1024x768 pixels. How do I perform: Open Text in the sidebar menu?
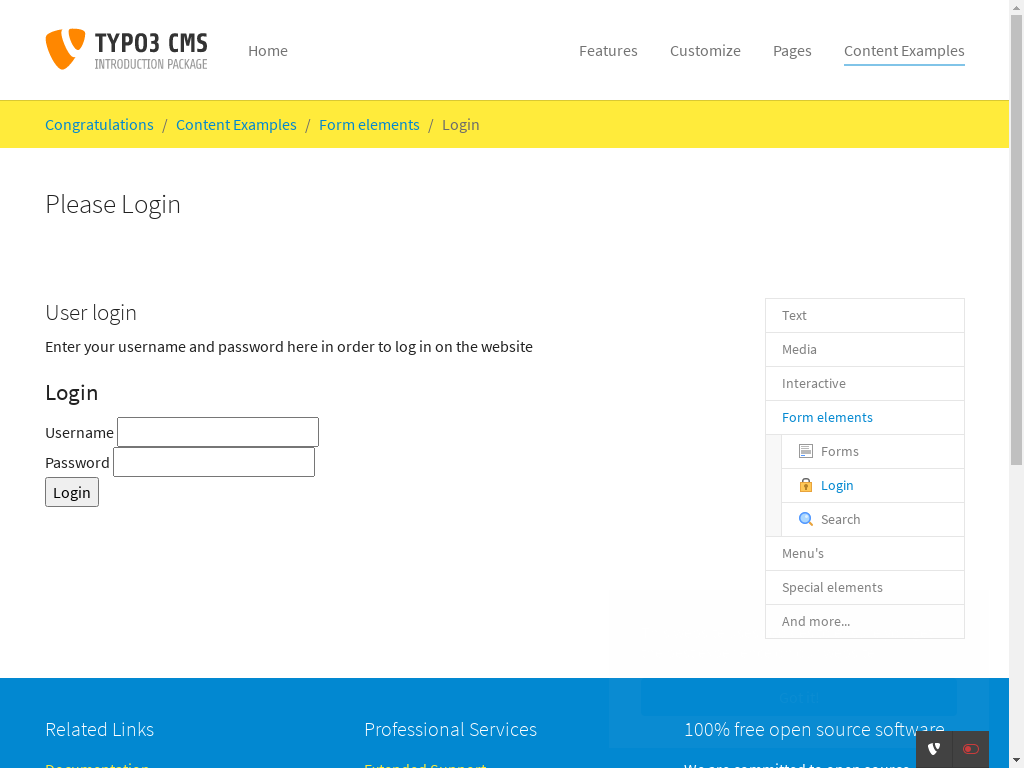tap(865, 315)
